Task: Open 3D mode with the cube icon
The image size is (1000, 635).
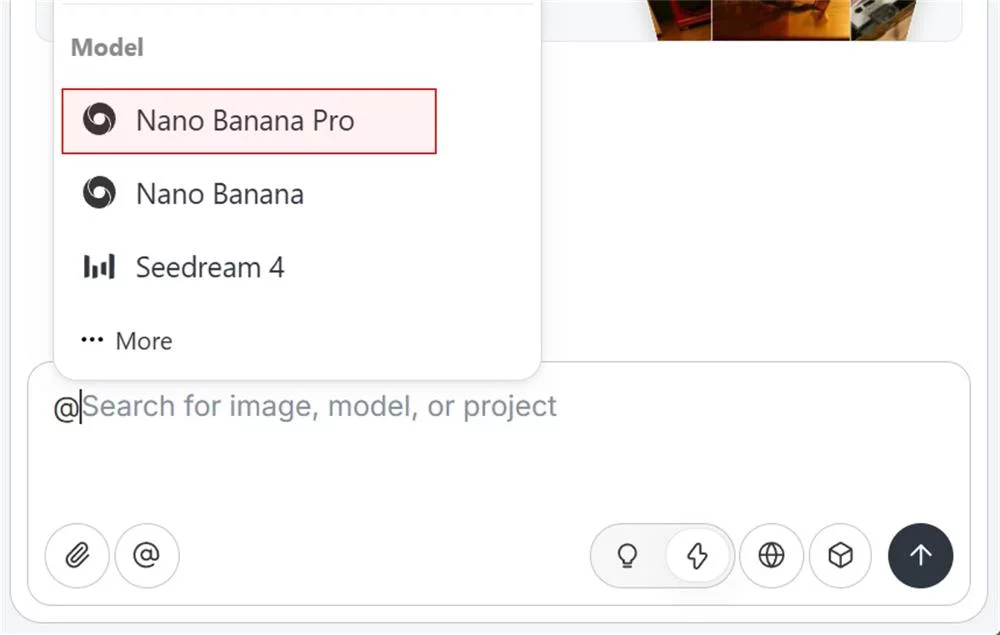Action: click(841, 556)
